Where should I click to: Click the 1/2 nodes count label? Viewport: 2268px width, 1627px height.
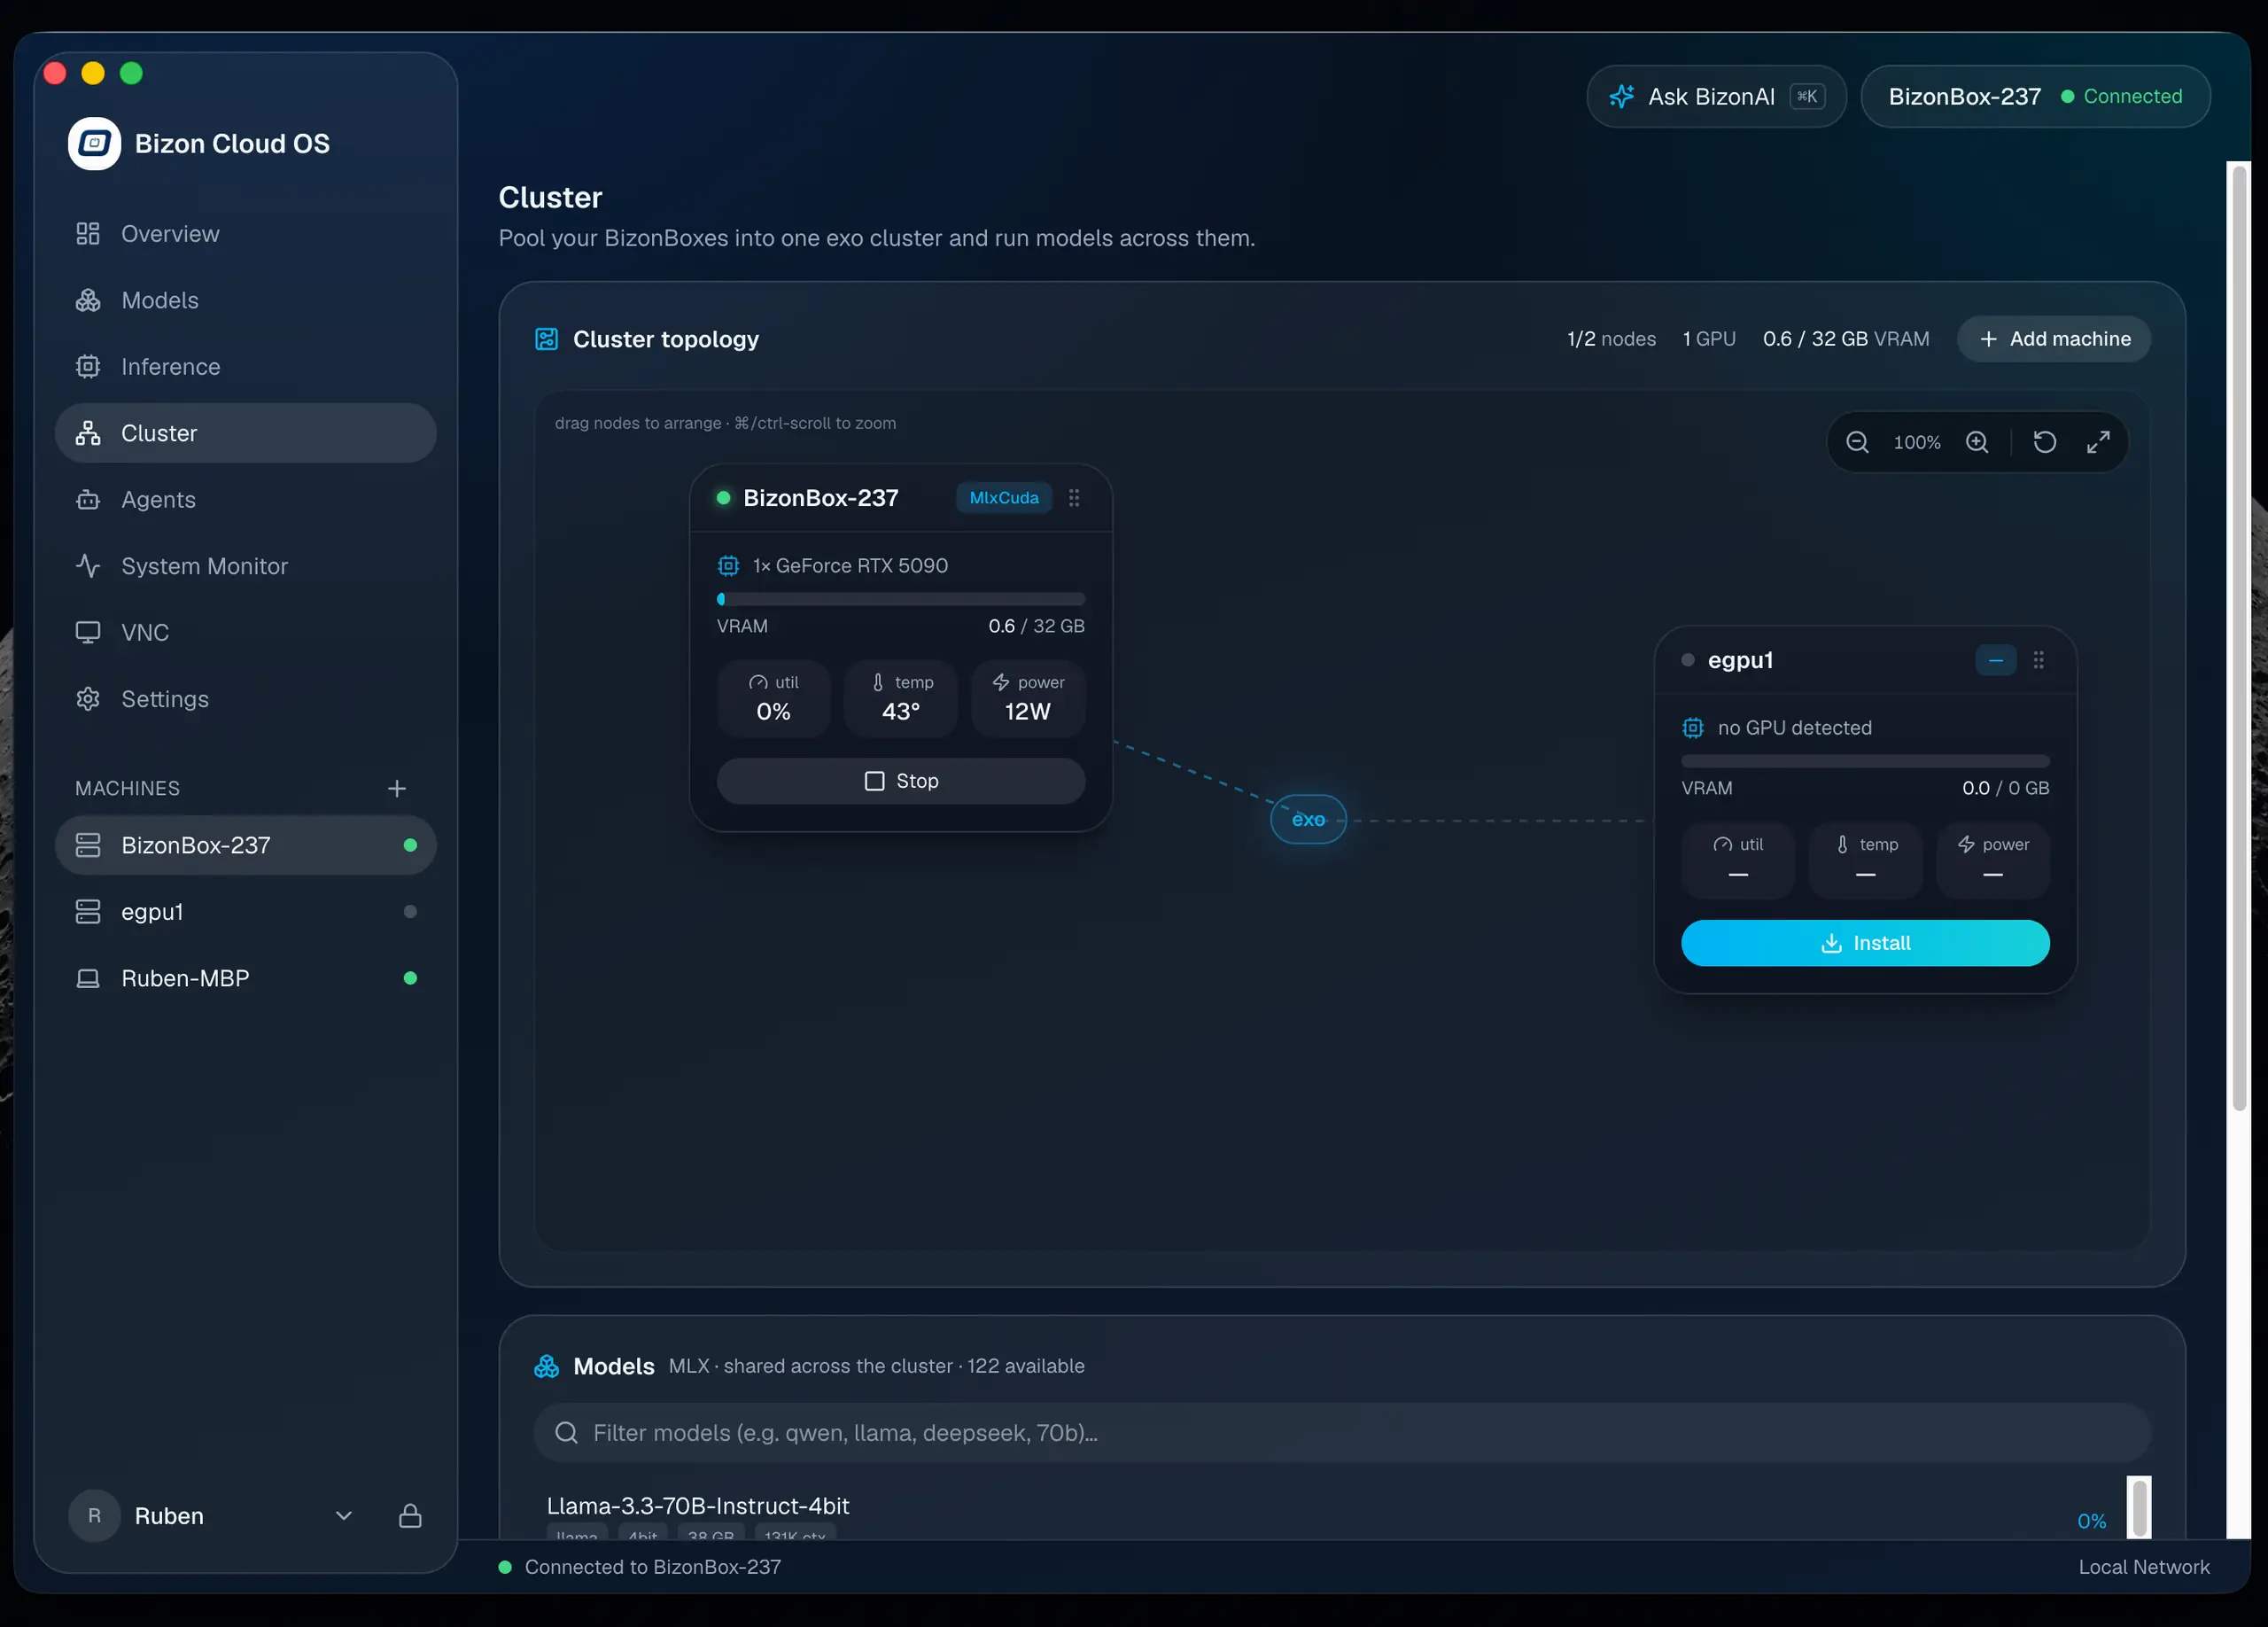tap(1611, 339)
